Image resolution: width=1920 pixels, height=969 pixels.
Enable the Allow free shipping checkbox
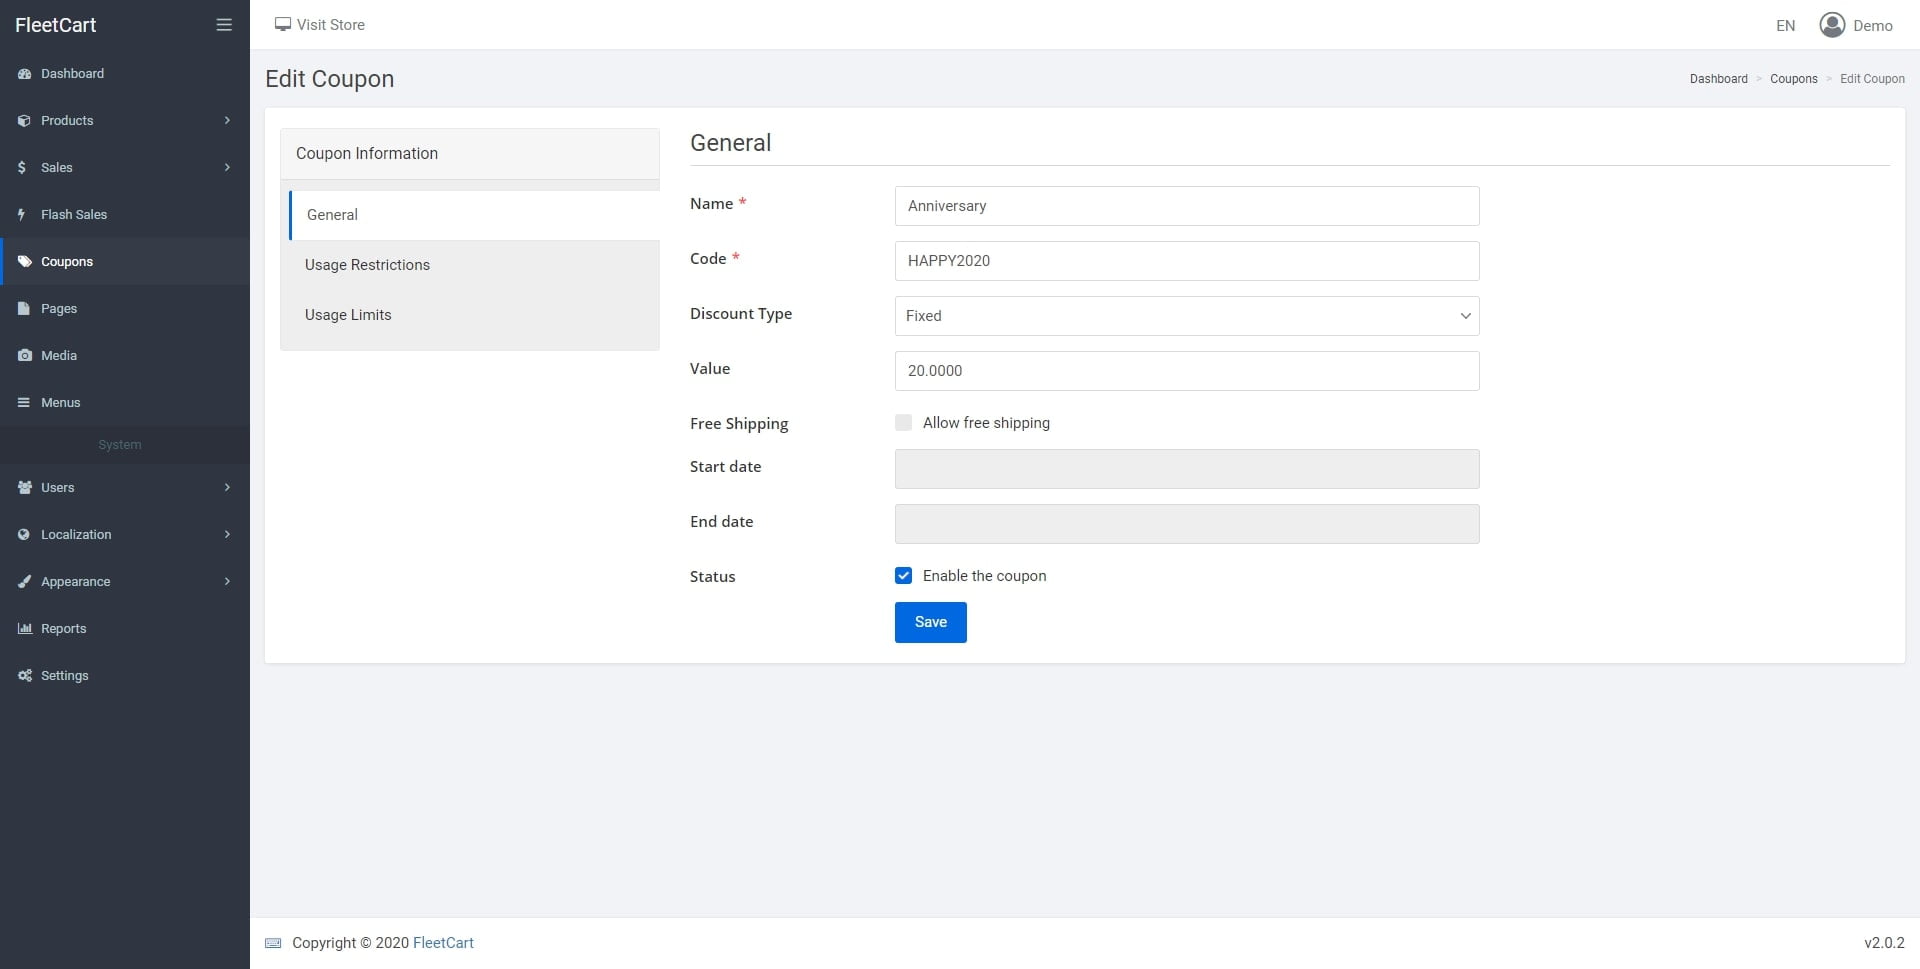(904, 423)
